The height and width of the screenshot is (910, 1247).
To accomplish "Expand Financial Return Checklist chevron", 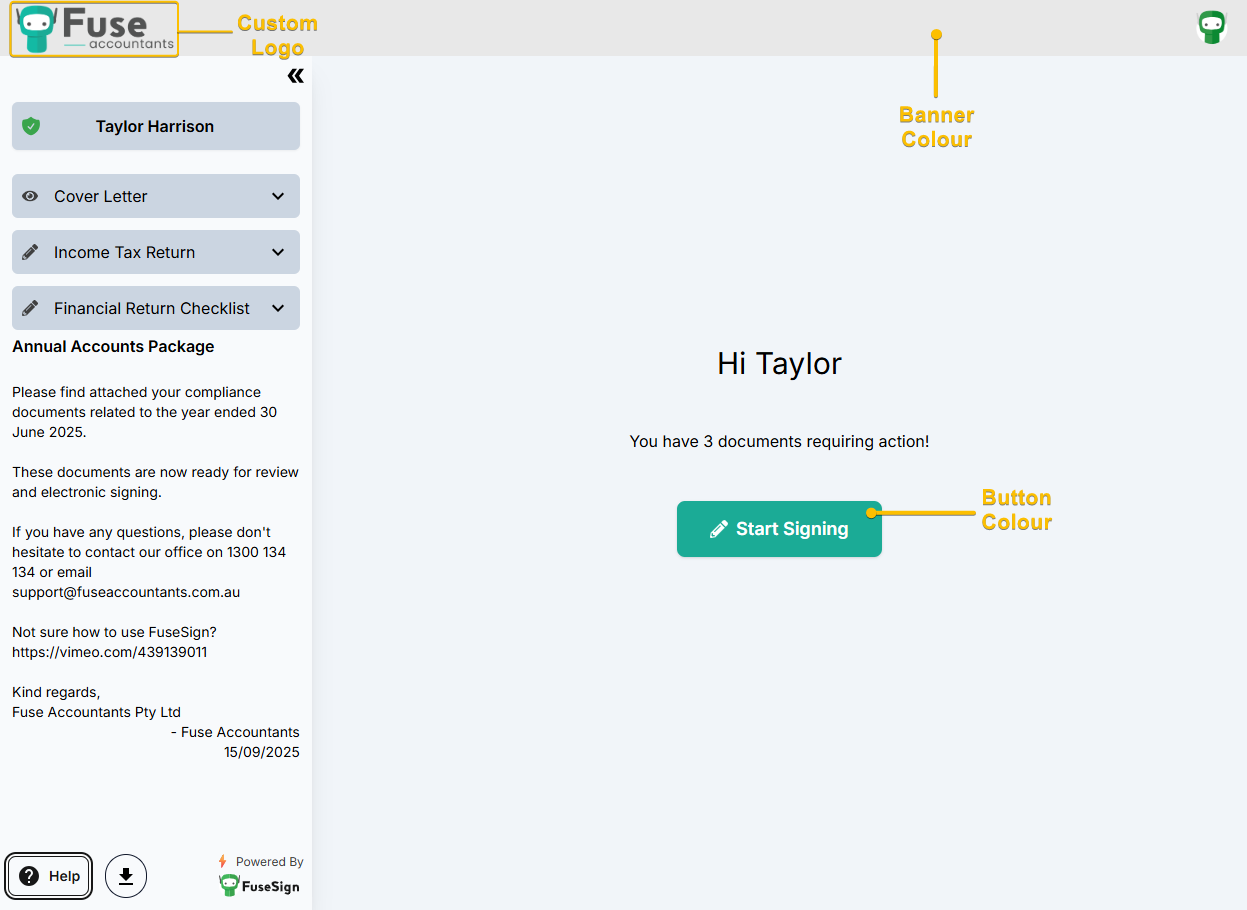I will click(278, 308).
